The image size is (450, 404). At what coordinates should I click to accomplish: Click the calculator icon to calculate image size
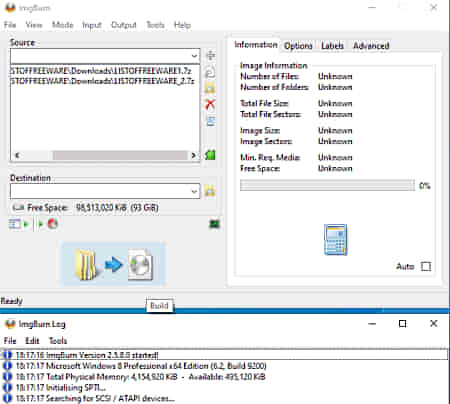(x=335, y=240)
